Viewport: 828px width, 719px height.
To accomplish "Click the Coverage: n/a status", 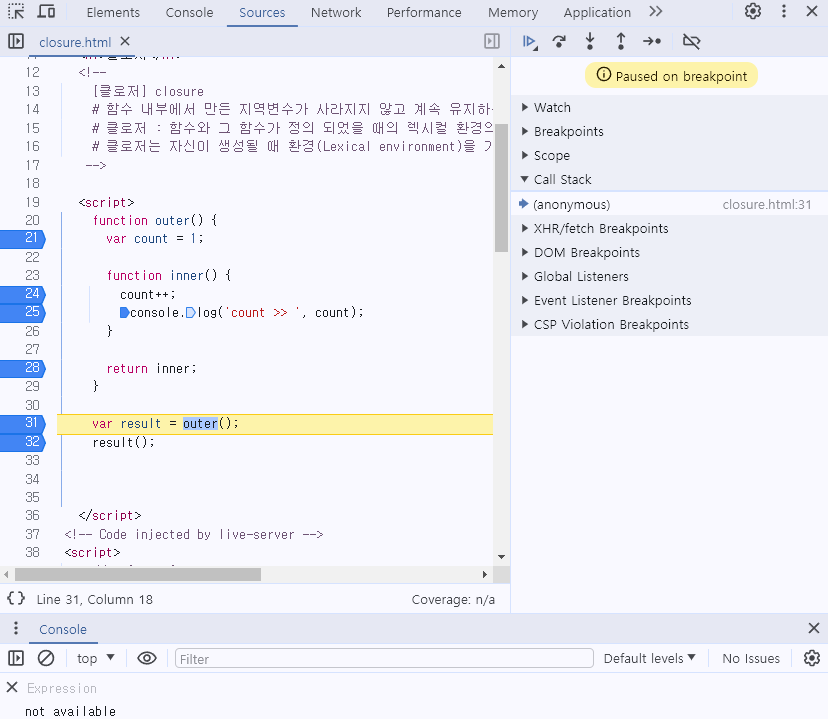I will coord(453,600).
